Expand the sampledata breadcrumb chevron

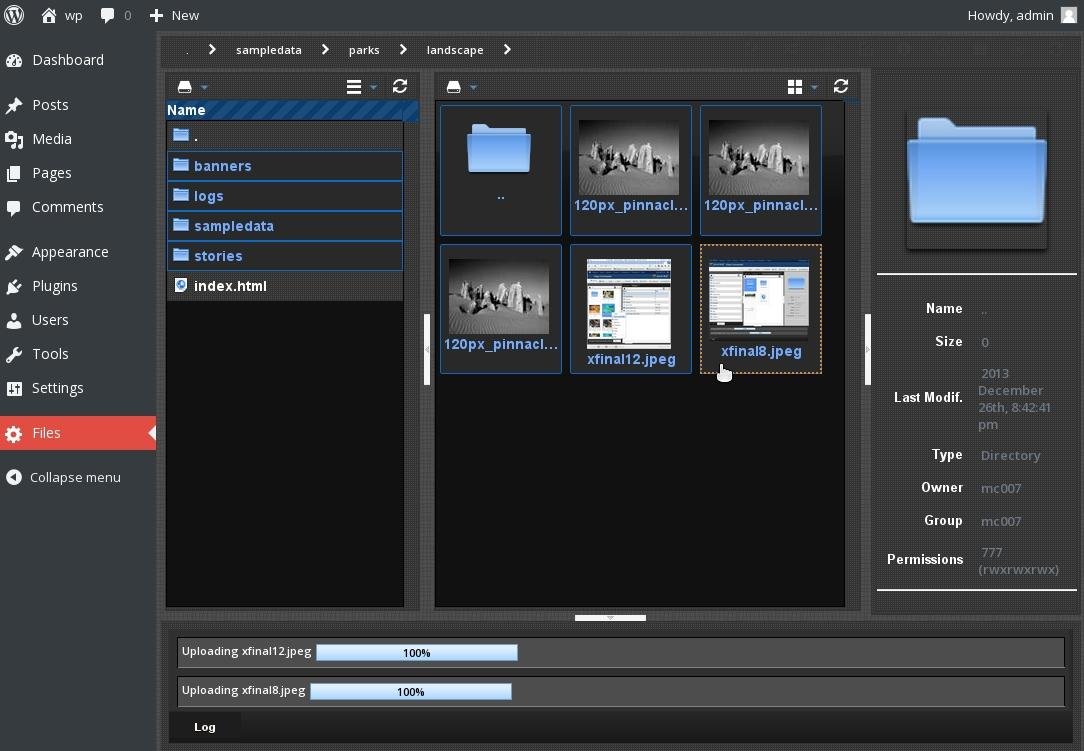point(326,49)
